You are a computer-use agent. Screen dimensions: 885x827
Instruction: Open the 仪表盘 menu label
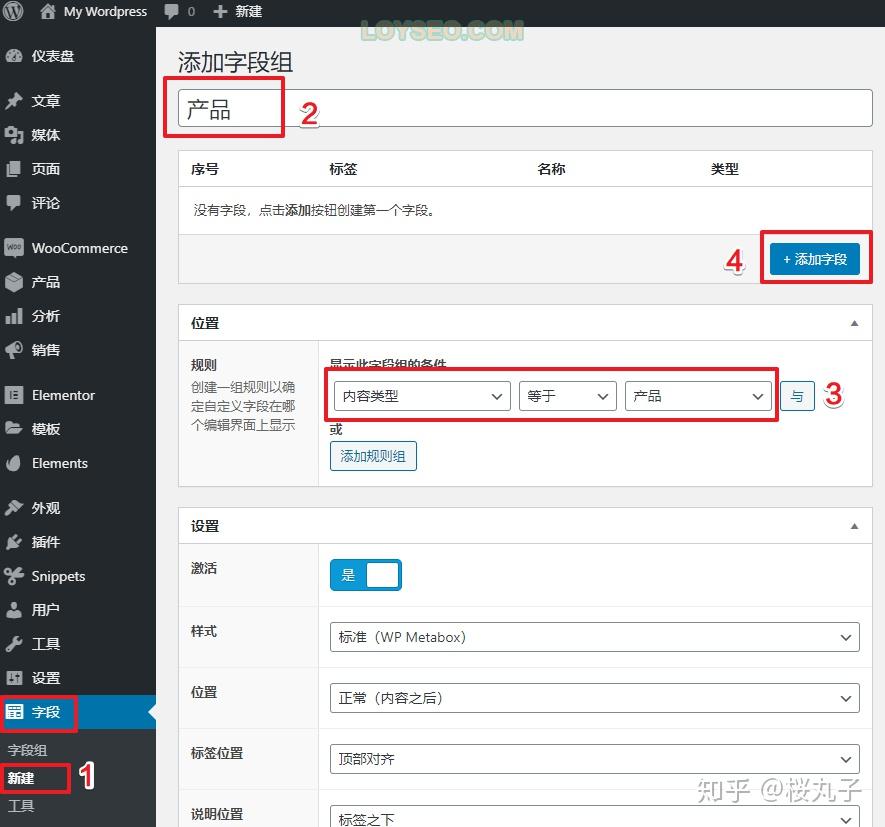coord(53,56)
